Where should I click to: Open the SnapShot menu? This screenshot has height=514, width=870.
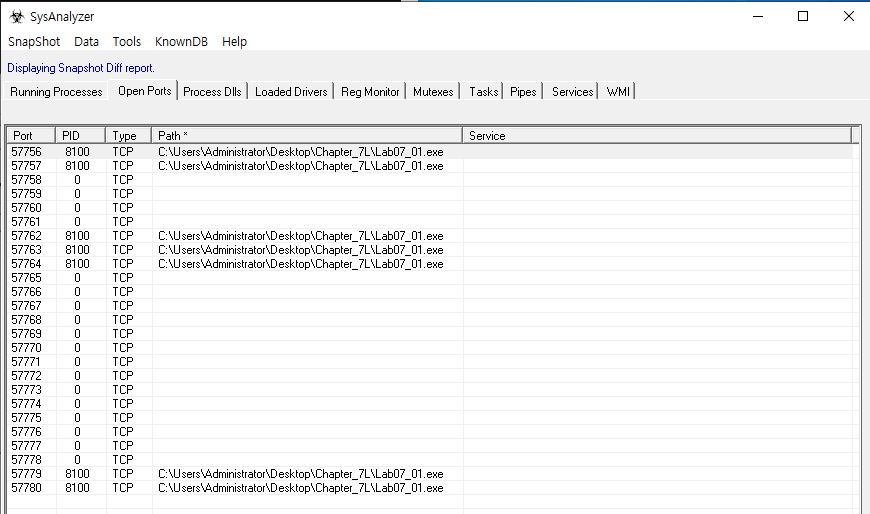click(x=34, y=42)
